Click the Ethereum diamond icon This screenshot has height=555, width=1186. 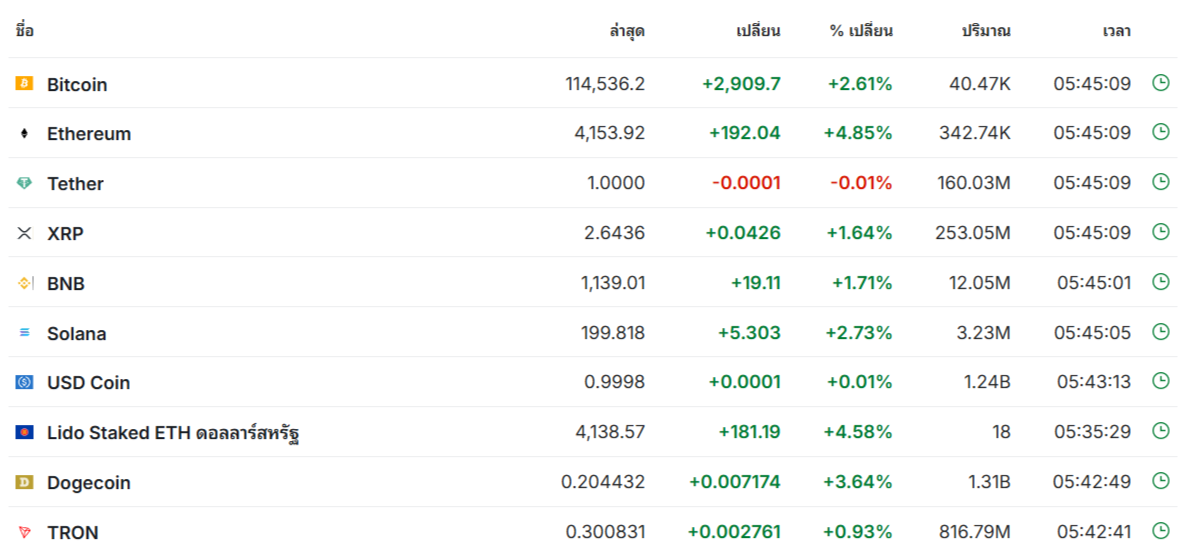[24, 133]
